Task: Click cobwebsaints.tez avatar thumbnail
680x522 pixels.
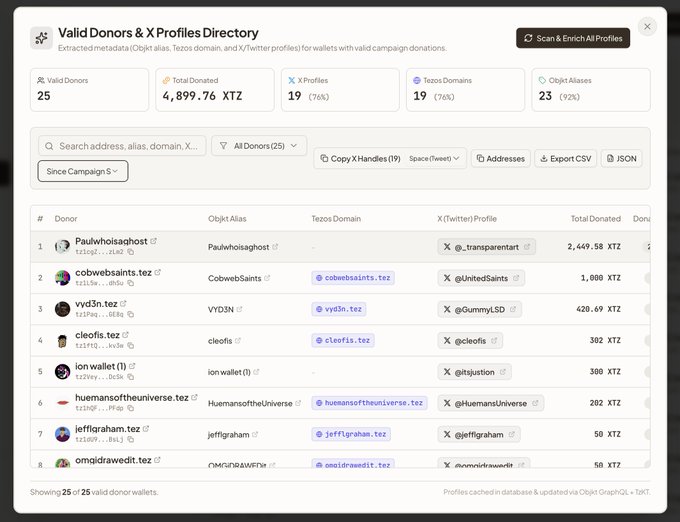Action: point(62,278)
